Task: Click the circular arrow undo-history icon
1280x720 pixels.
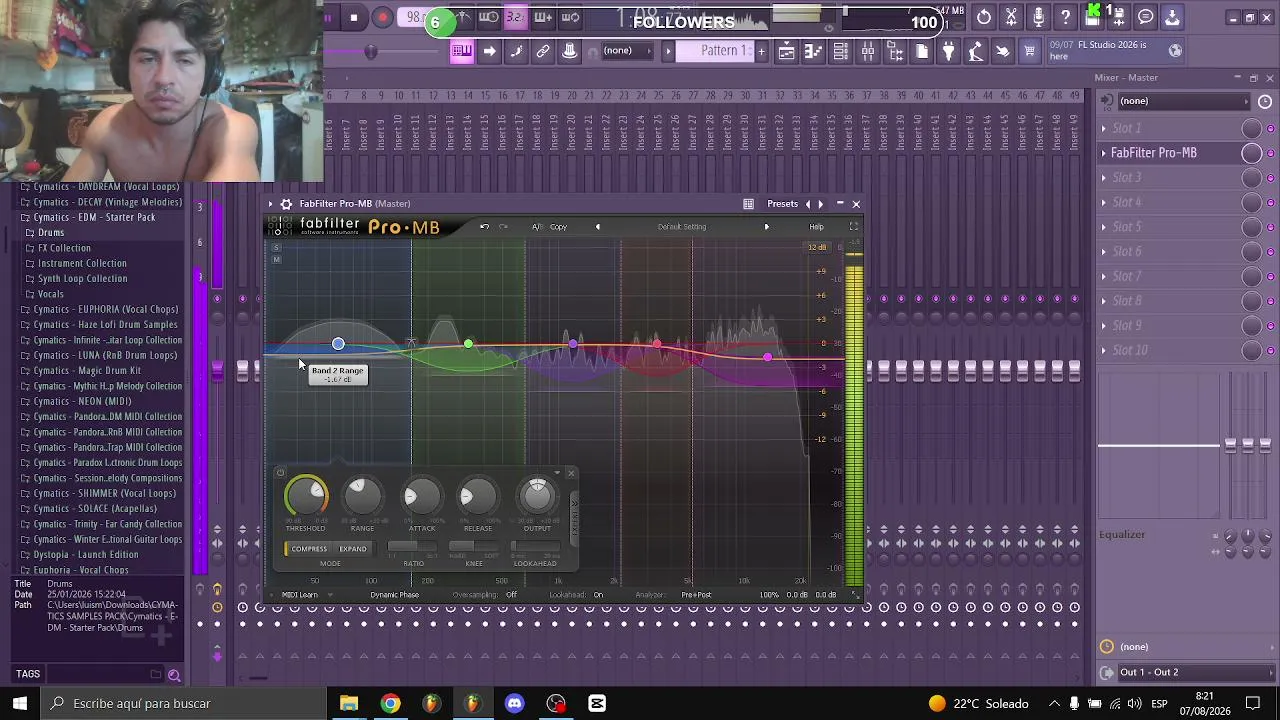Action: click(984, 17)
